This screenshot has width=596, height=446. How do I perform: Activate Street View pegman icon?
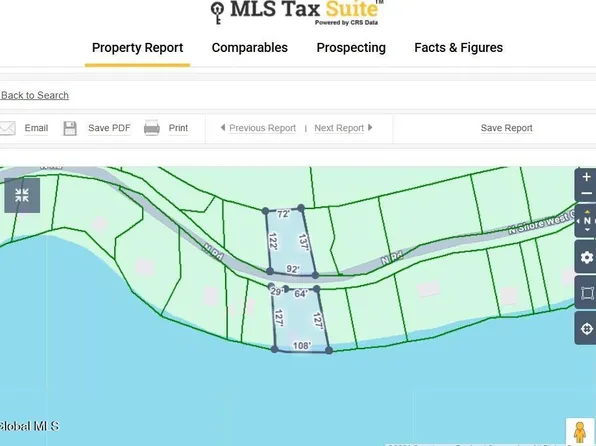coord(580,432)
